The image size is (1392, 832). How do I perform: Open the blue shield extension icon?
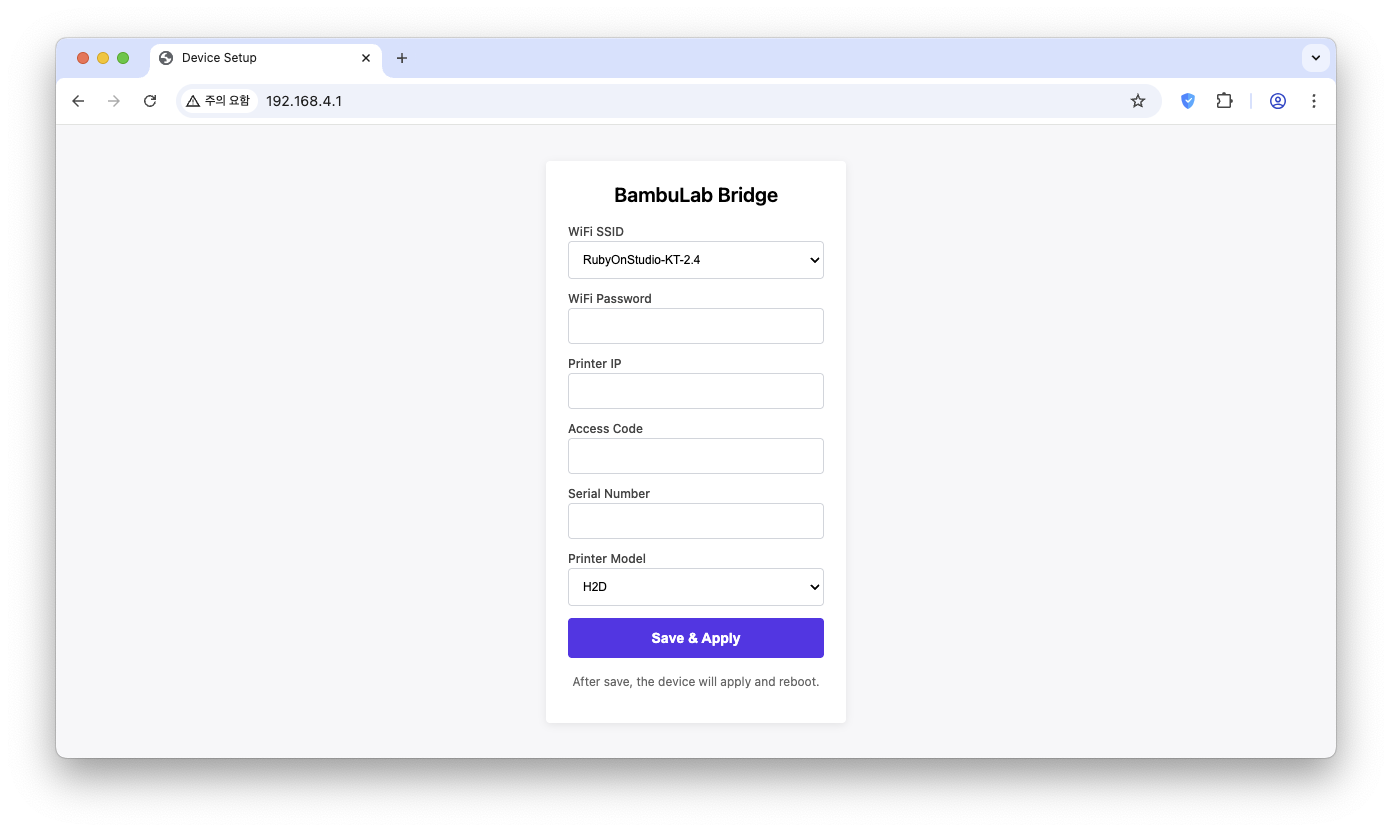click(1188, 101)
